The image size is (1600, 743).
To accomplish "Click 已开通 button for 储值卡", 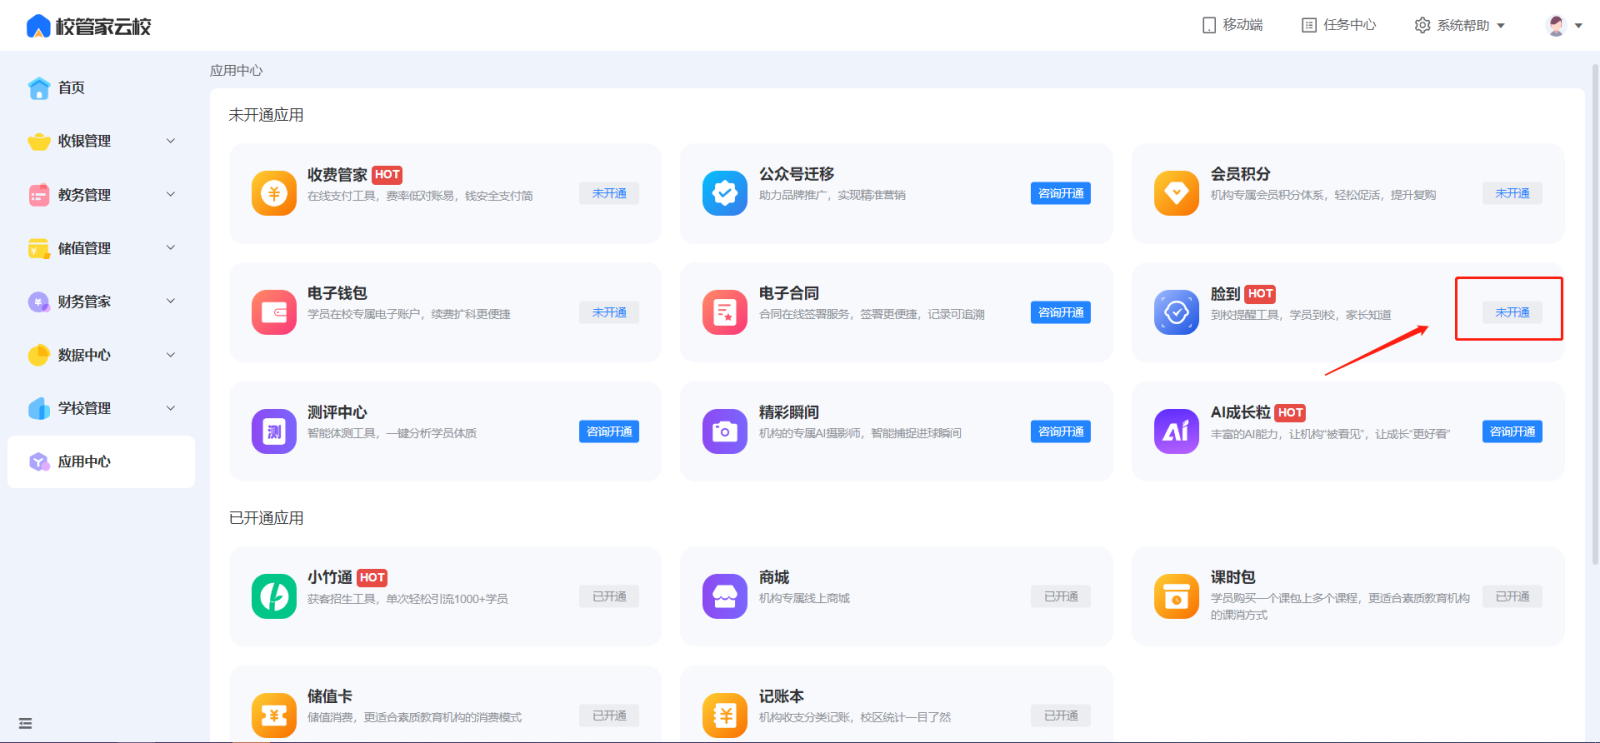I will click(609, 715).
